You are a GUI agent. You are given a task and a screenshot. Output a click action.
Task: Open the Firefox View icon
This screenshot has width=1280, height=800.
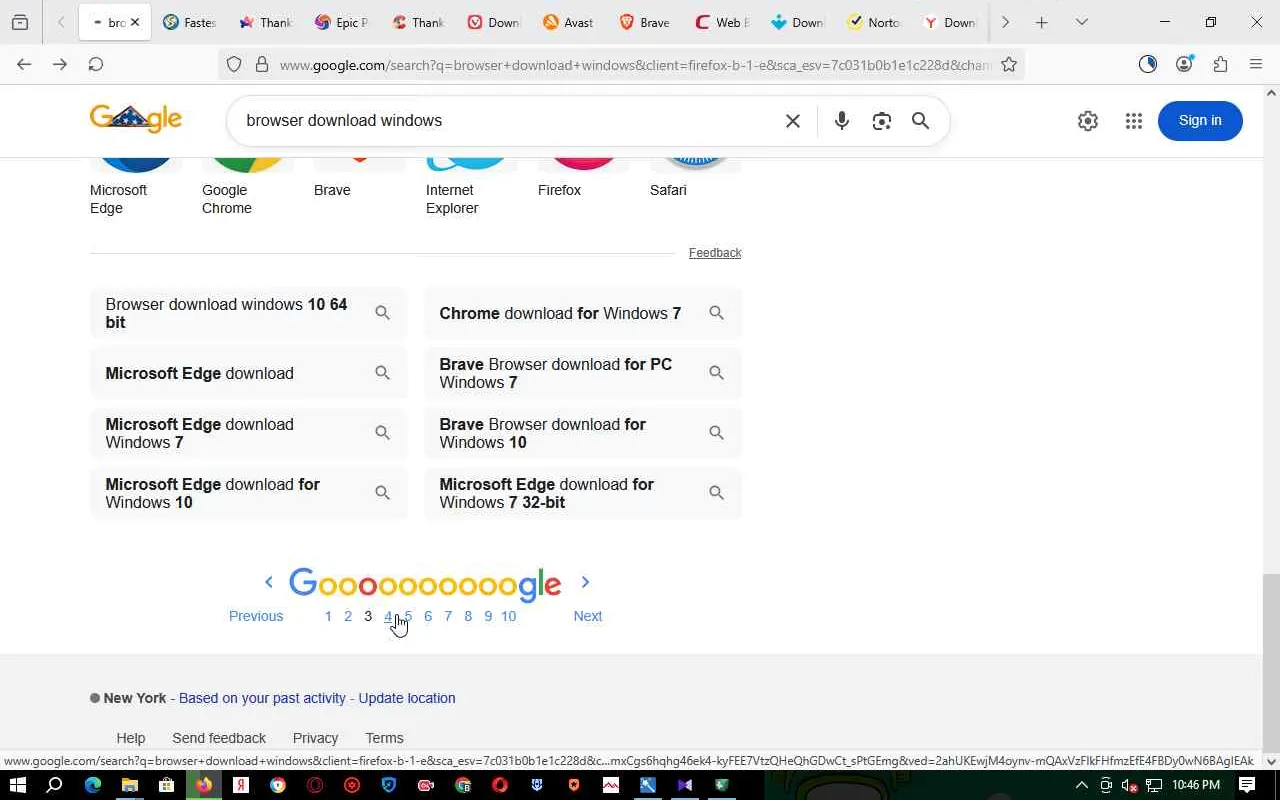pyautogui.click(x=20, y=22)
